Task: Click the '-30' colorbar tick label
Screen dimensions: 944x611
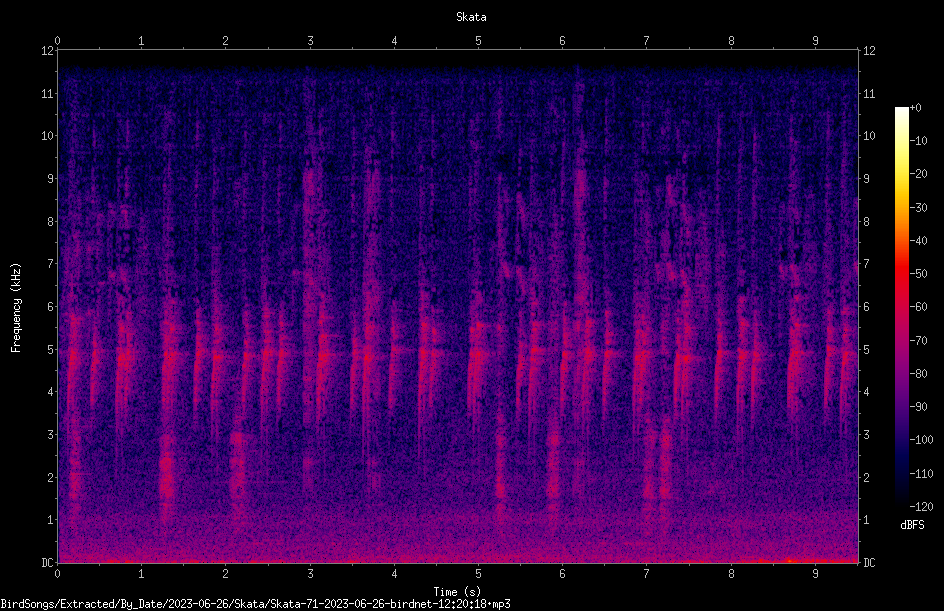Action: (x=919, y=208)
